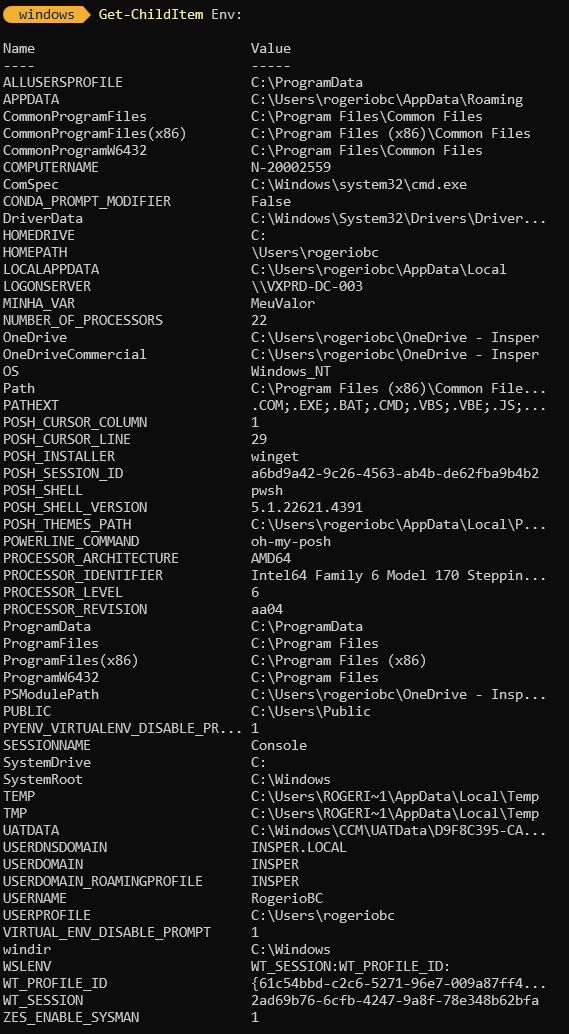Click the MeuValor value text

[283, 303]
